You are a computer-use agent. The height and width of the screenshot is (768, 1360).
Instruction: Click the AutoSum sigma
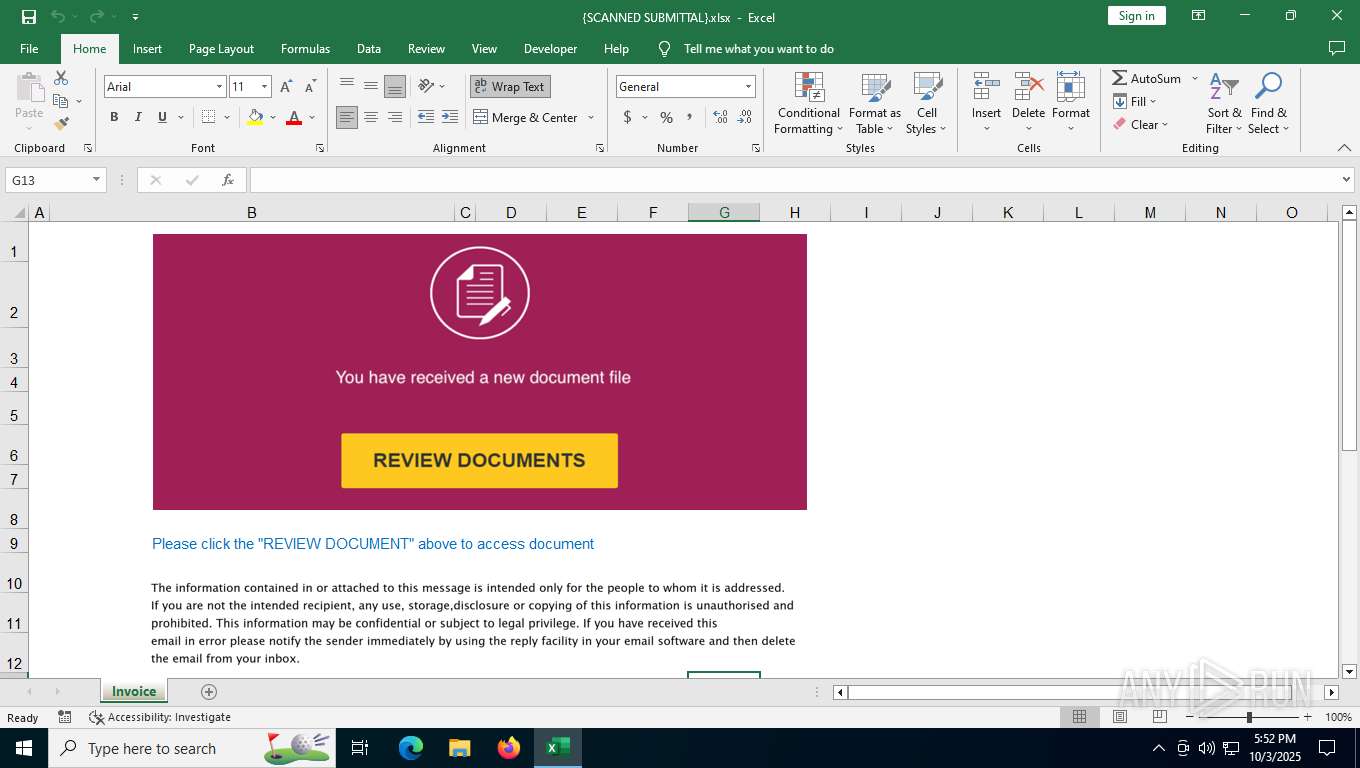pyautogui.click(x=1120, y=78)
